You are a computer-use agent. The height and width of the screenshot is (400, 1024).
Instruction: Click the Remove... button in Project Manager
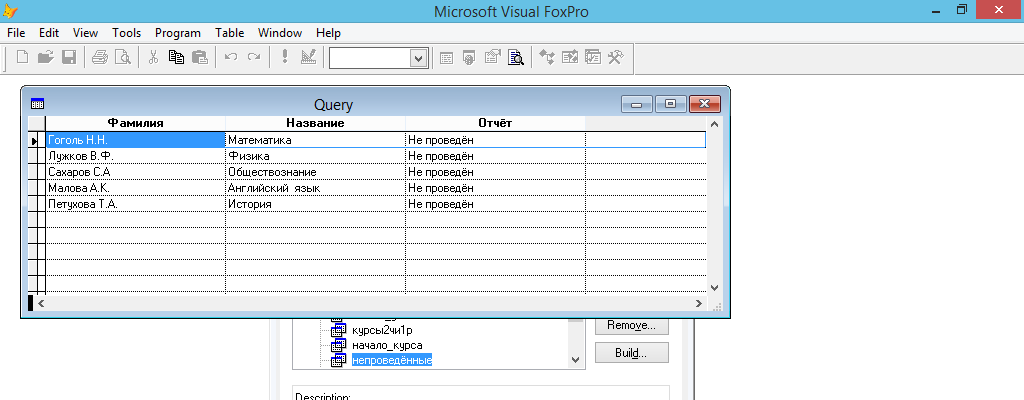632,325
